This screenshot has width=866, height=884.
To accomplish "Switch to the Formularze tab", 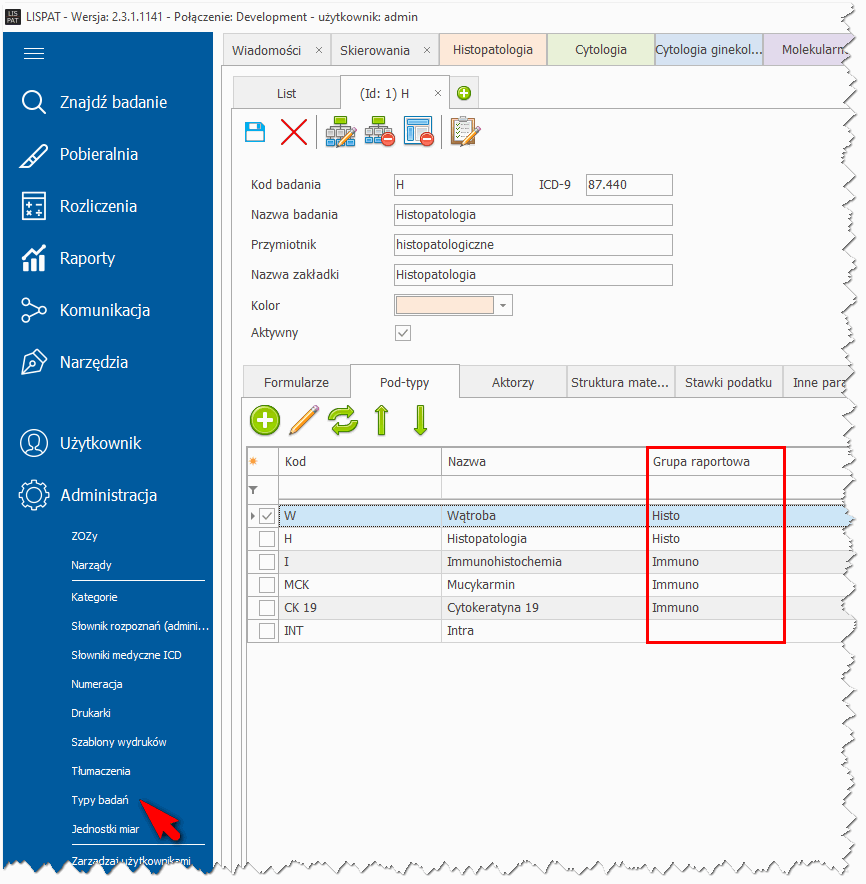I will click(x=296, y=383).
